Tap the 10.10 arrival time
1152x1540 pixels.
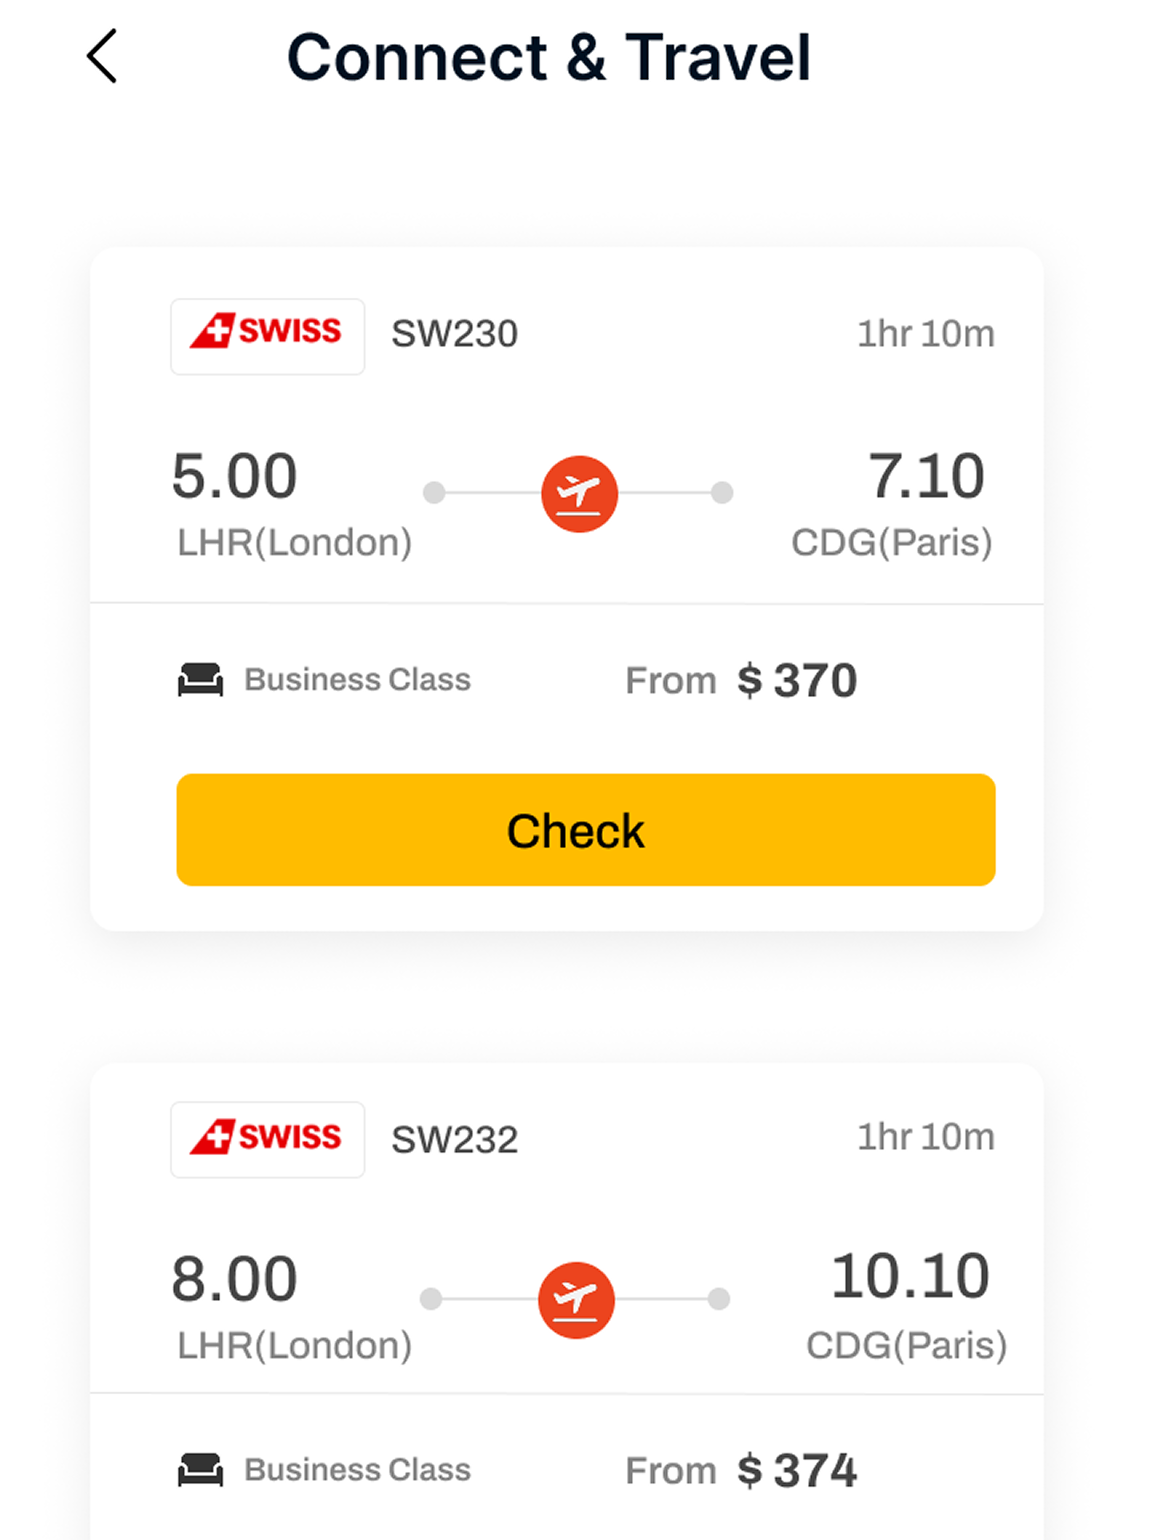(910, 1277)
